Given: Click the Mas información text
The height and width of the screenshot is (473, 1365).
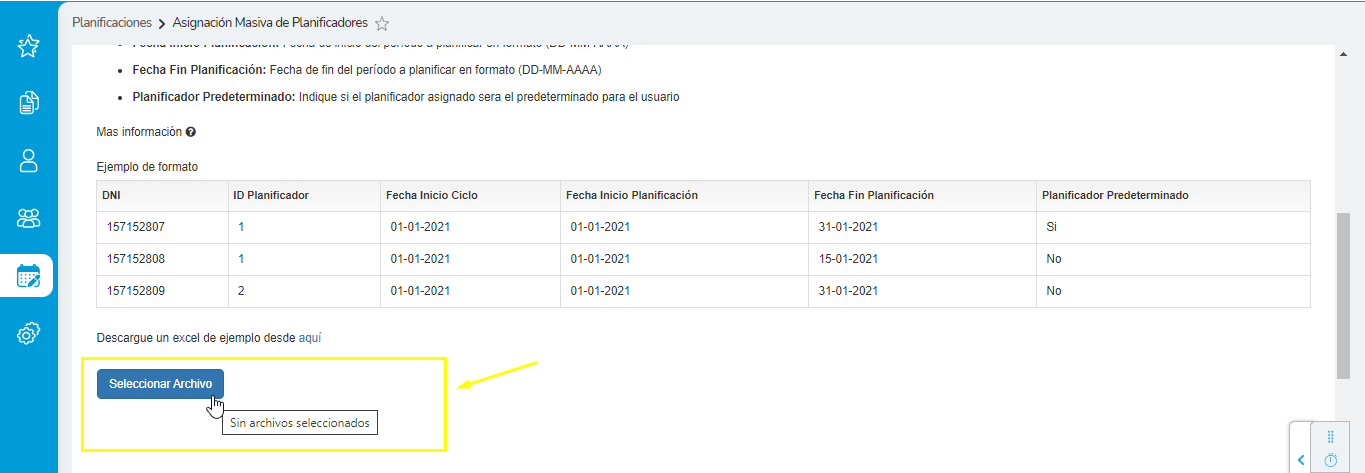Looking at the screenshot, I should click(139, 132).
